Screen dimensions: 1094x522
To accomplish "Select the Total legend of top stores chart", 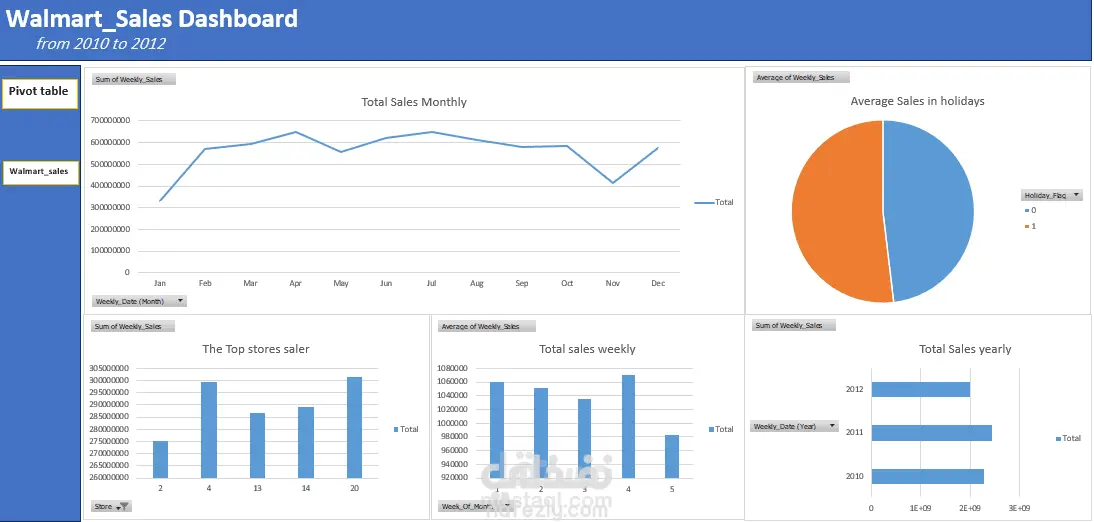I will click(406, 429).
